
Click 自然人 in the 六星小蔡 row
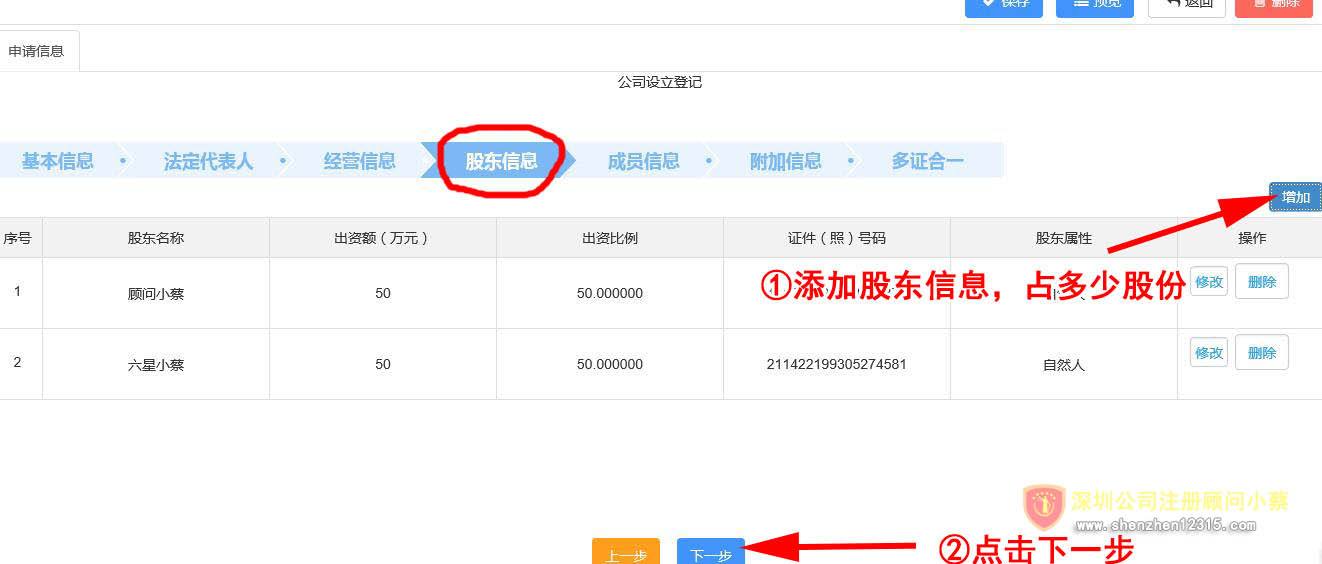1064,365
